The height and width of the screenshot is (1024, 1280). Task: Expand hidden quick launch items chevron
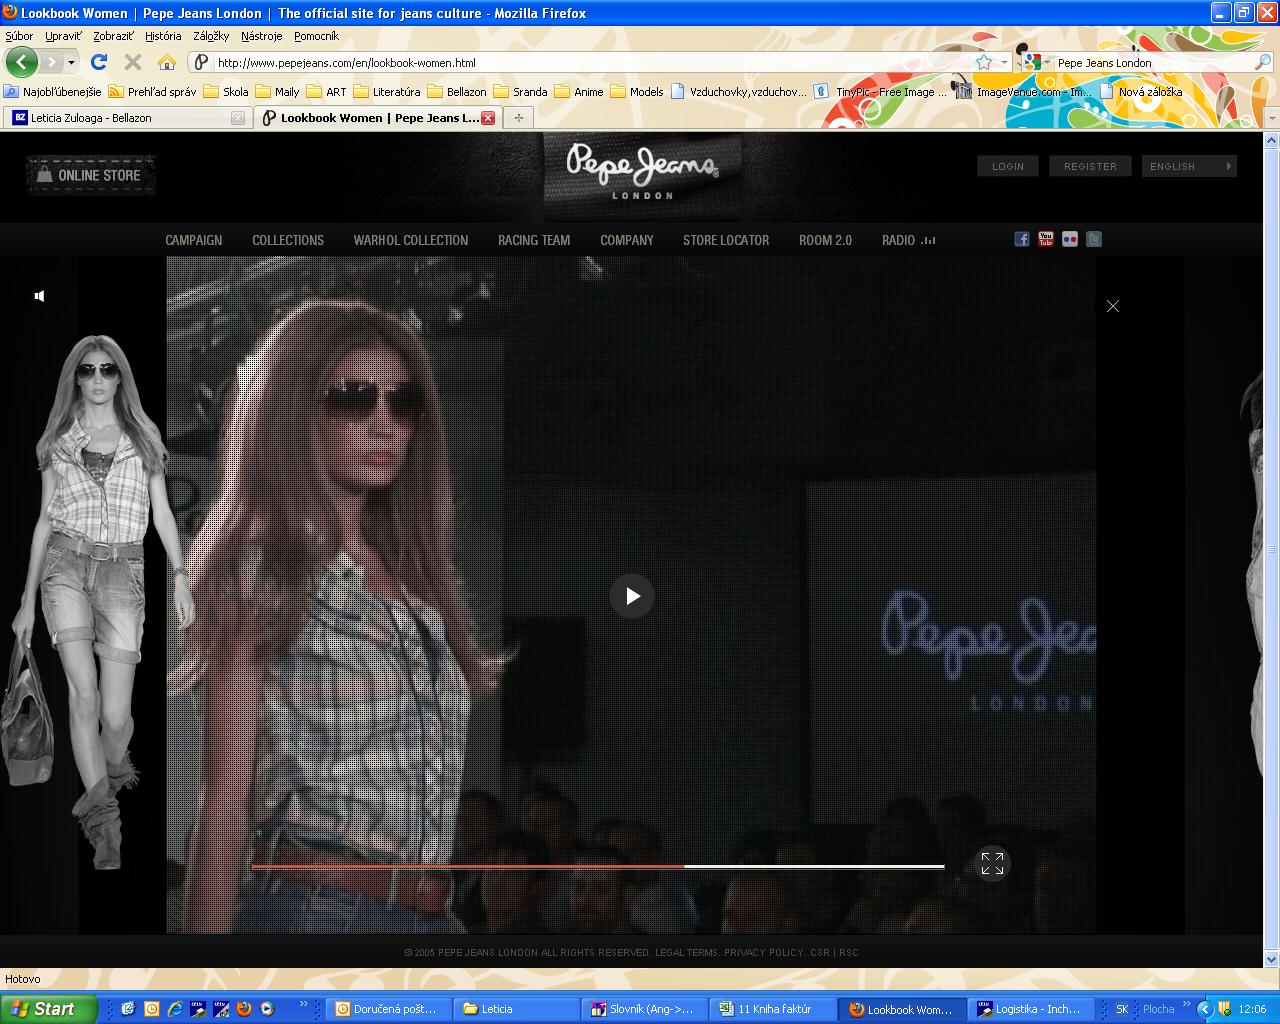(304, 1004)
